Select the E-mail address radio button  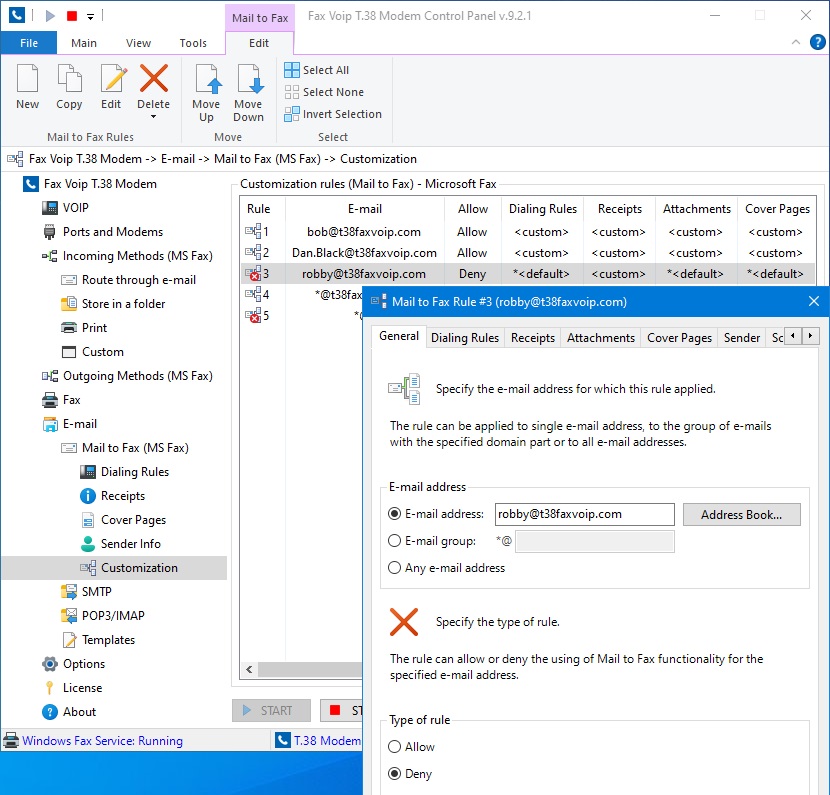394,514
